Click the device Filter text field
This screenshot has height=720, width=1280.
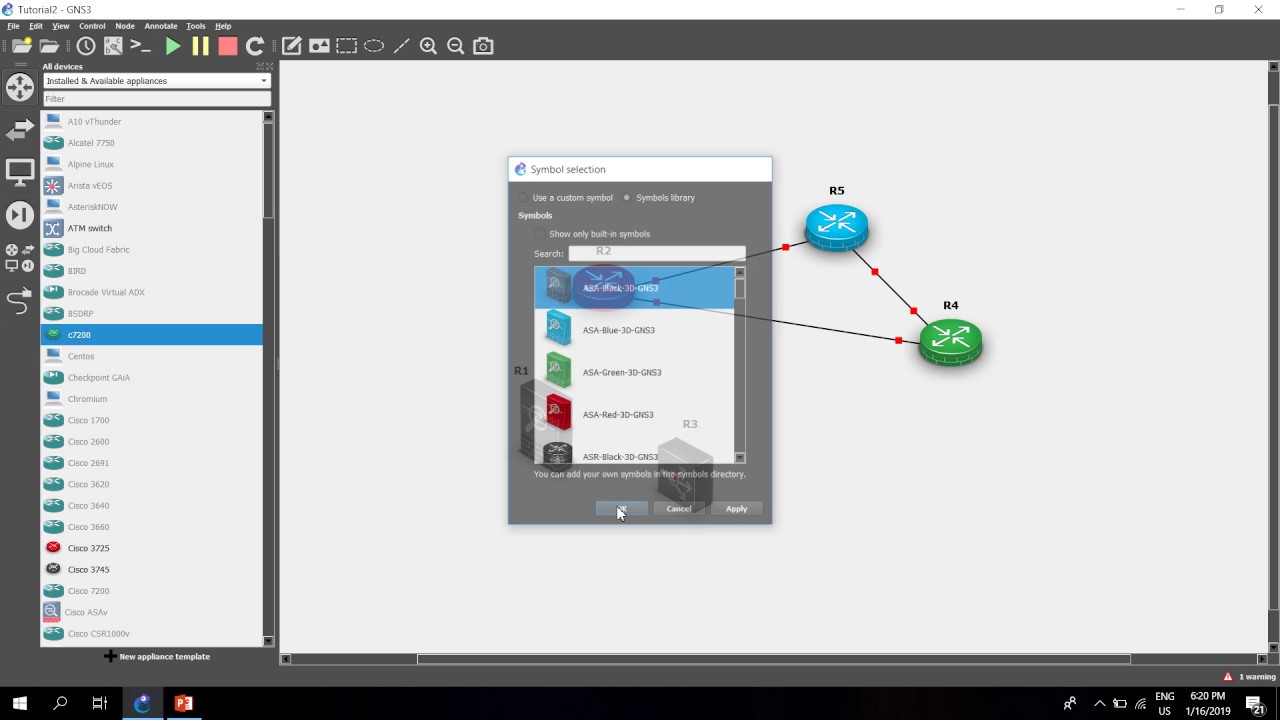[x=157, y=99]
